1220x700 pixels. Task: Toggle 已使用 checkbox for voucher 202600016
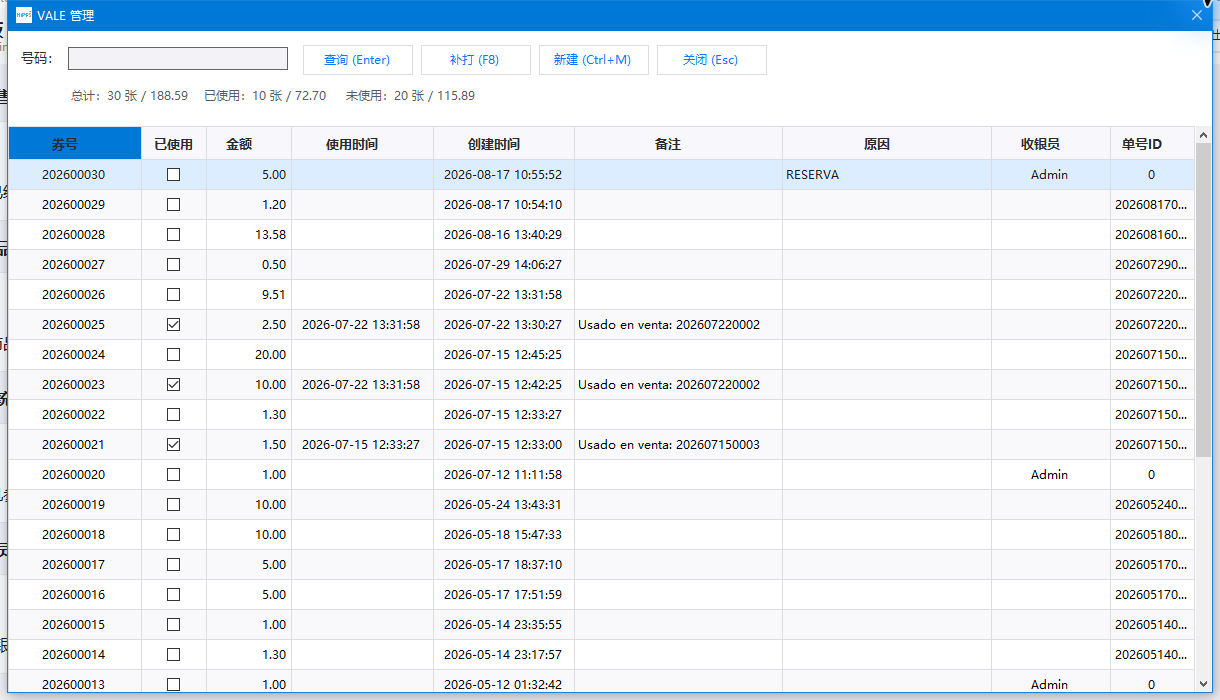click(x=174, y=595)
